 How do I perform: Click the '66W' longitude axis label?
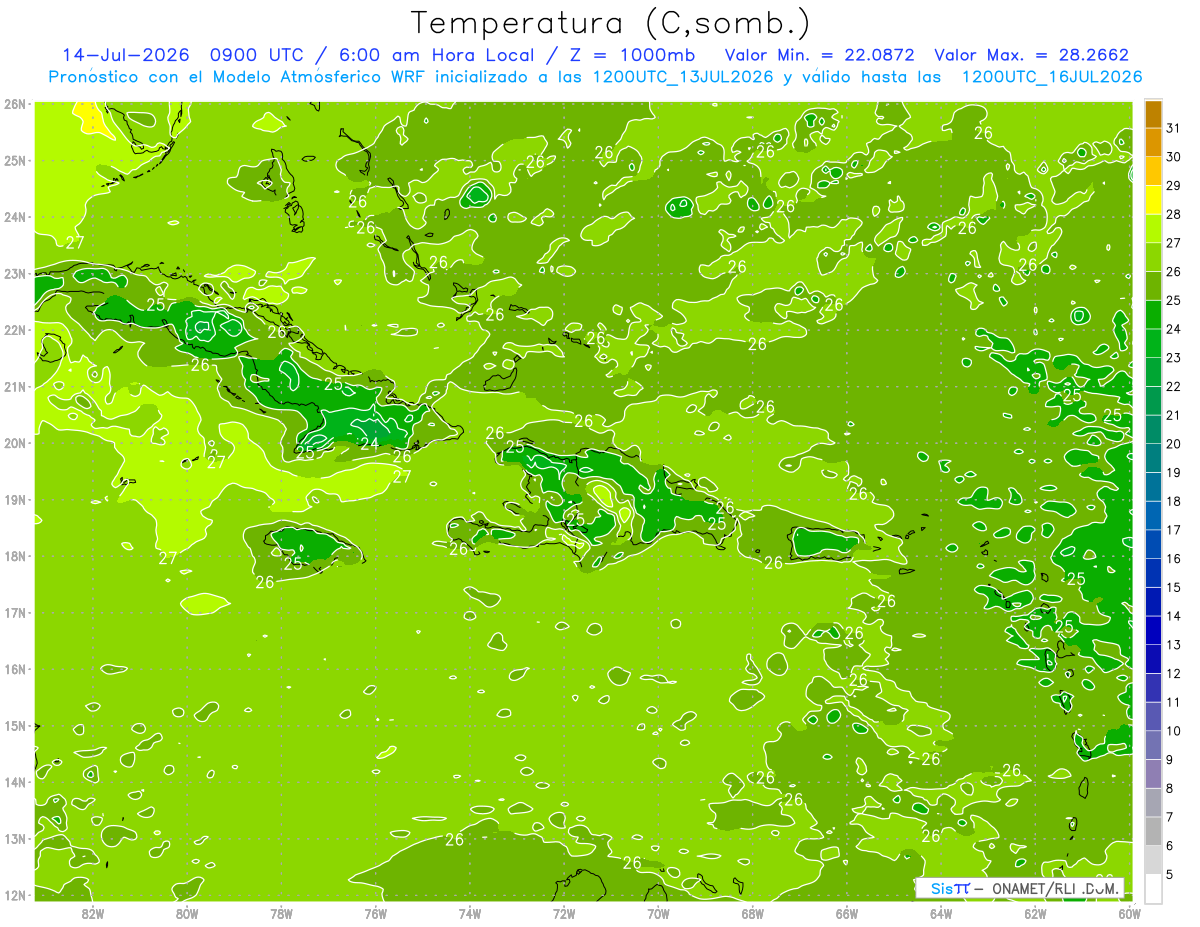(x=847, y=912)
